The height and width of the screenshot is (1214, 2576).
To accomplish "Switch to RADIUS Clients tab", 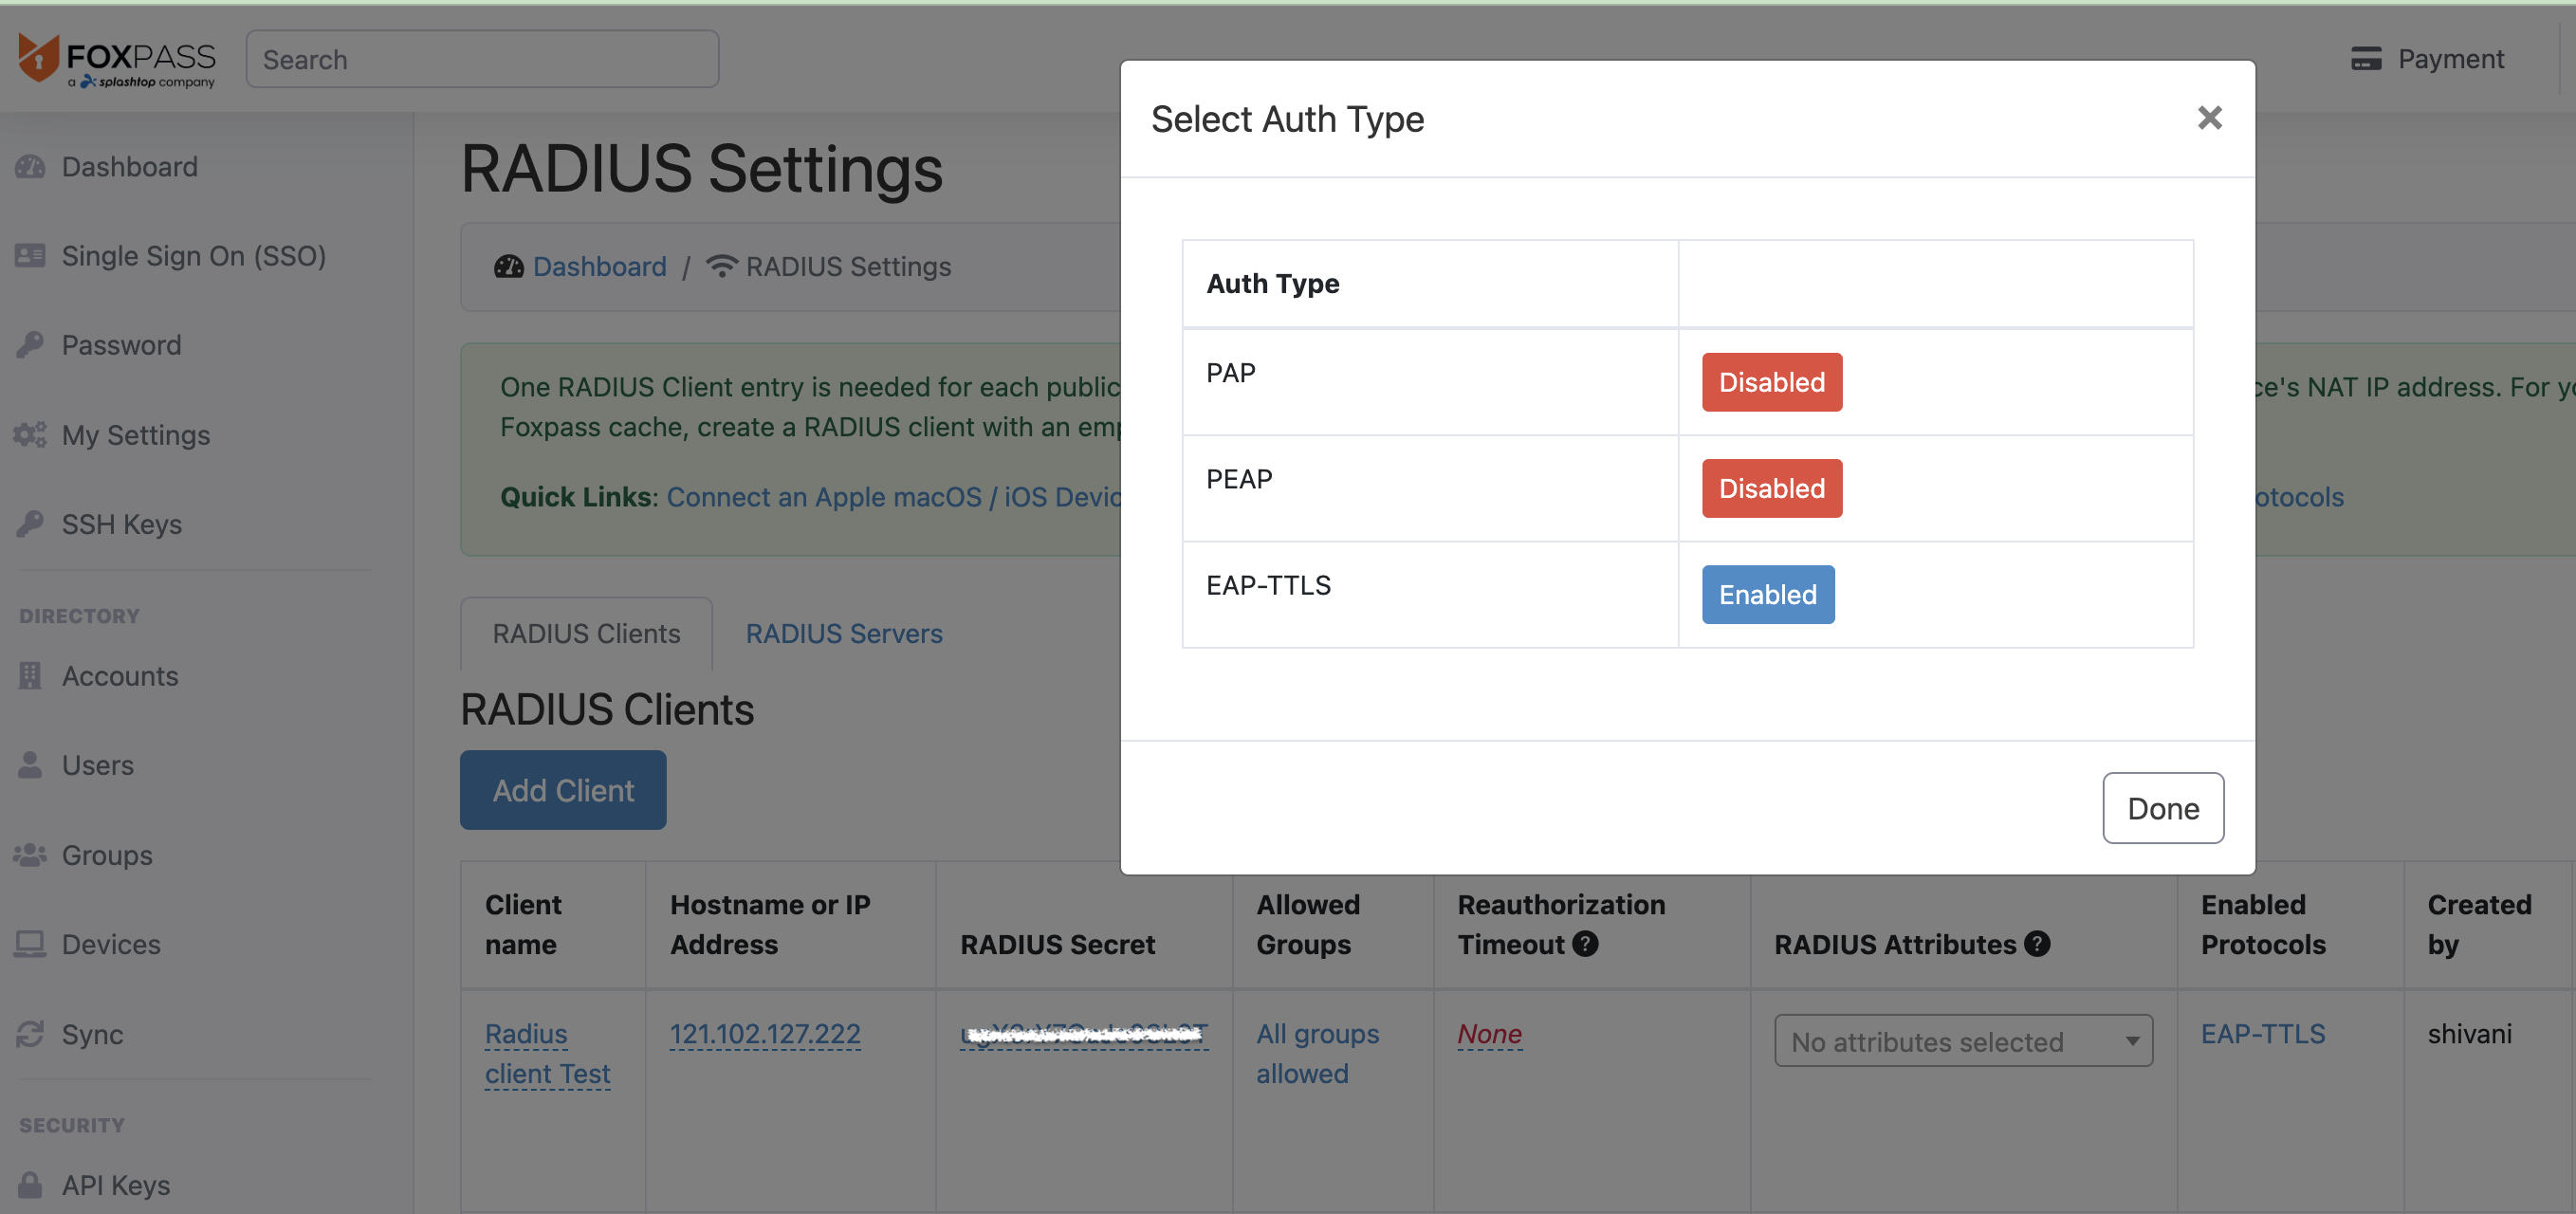I will [586, 631].
